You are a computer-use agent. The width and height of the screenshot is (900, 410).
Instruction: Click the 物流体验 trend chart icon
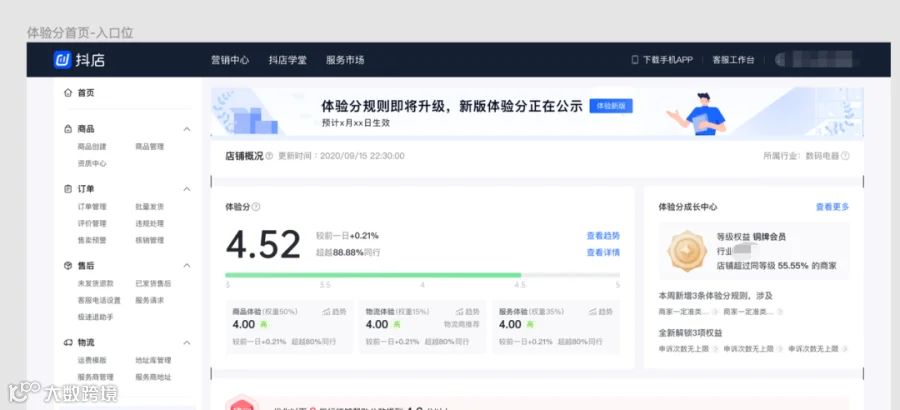(x=460, y=312)
